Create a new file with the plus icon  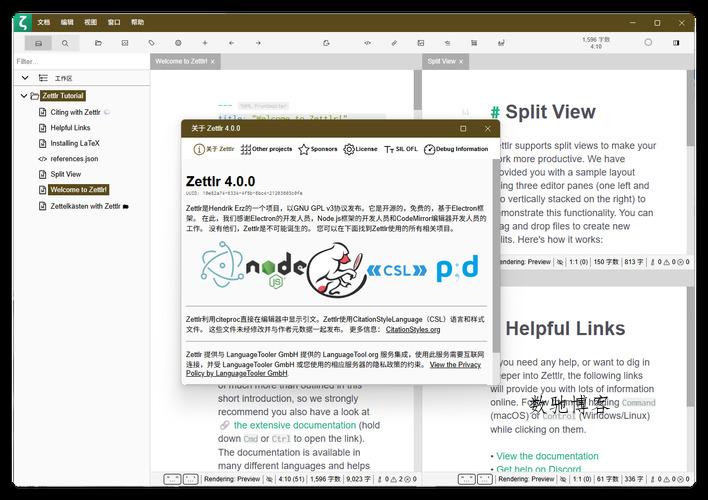205,43
